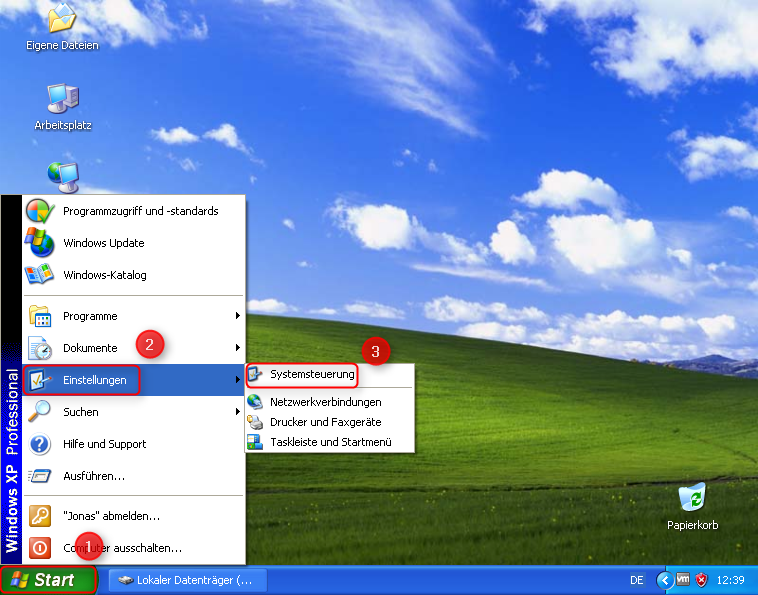Open Hilfe und Support entry
This screenshot has height=595, width=758.
tap(134, 444)
